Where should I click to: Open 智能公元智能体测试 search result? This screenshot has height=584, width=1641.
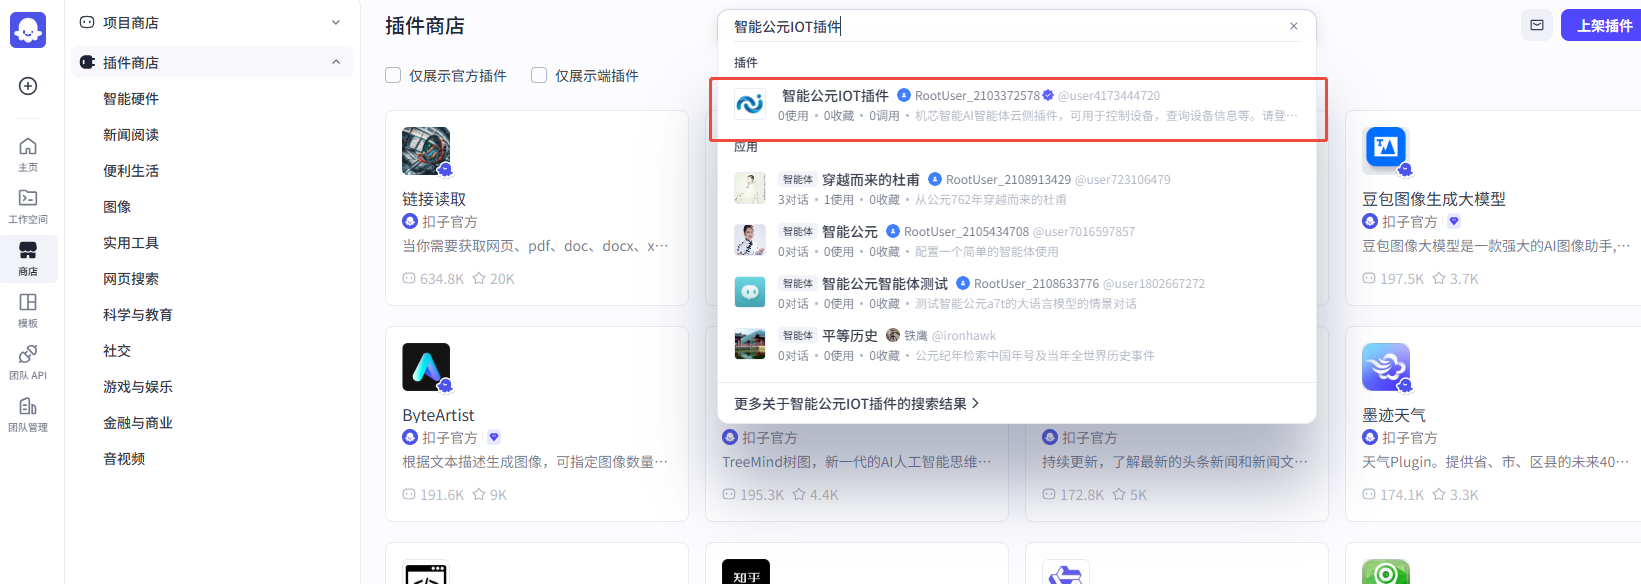[x=884, y=284]
